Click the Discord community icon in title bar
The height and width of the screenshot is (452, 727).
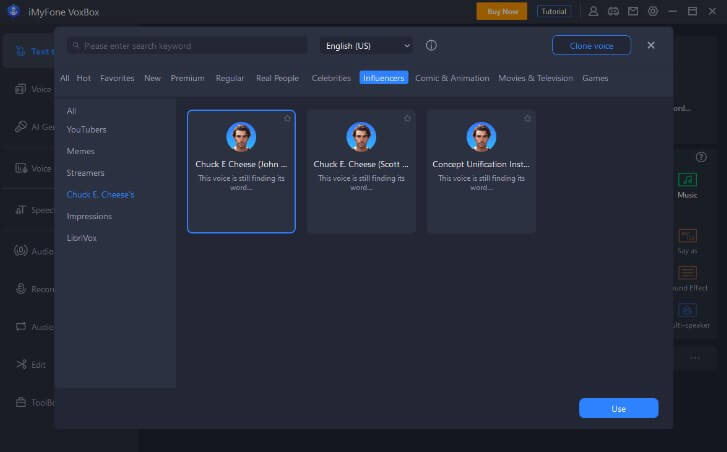tap(613, 11)
